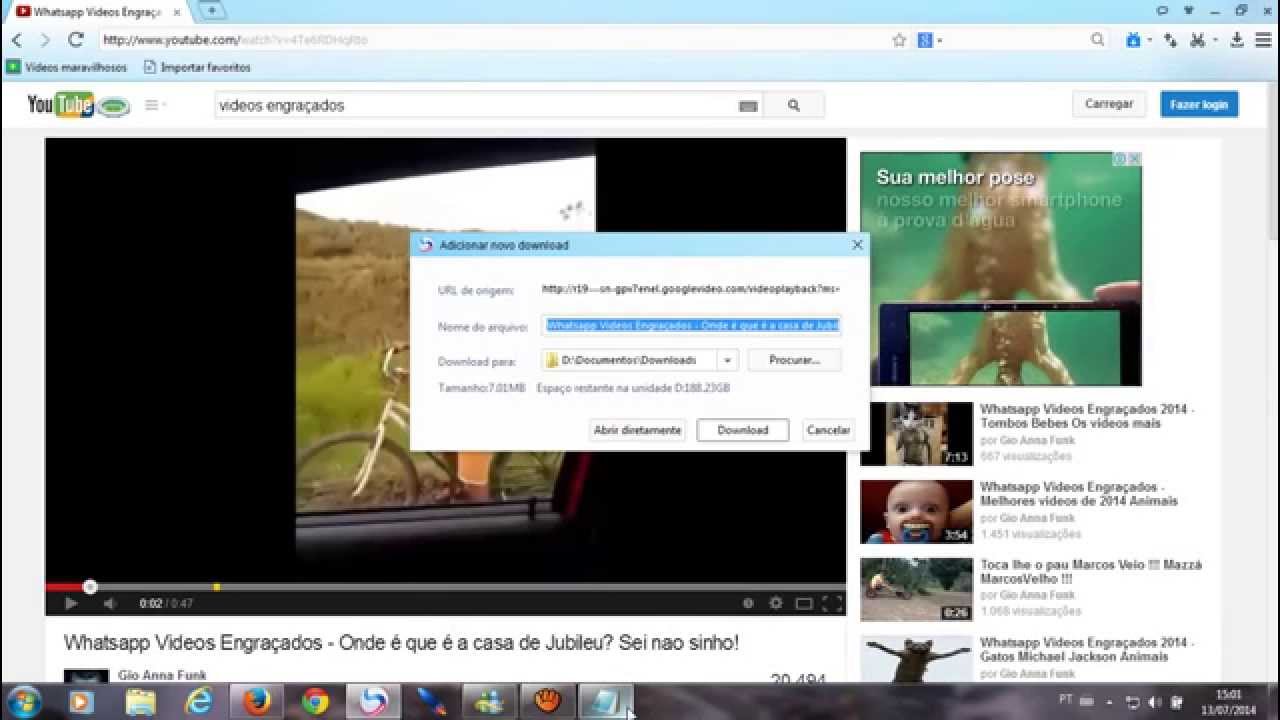Expand the blue TV extension dropdown arrow
The image size is (1280, 720).
point(1150,41)
